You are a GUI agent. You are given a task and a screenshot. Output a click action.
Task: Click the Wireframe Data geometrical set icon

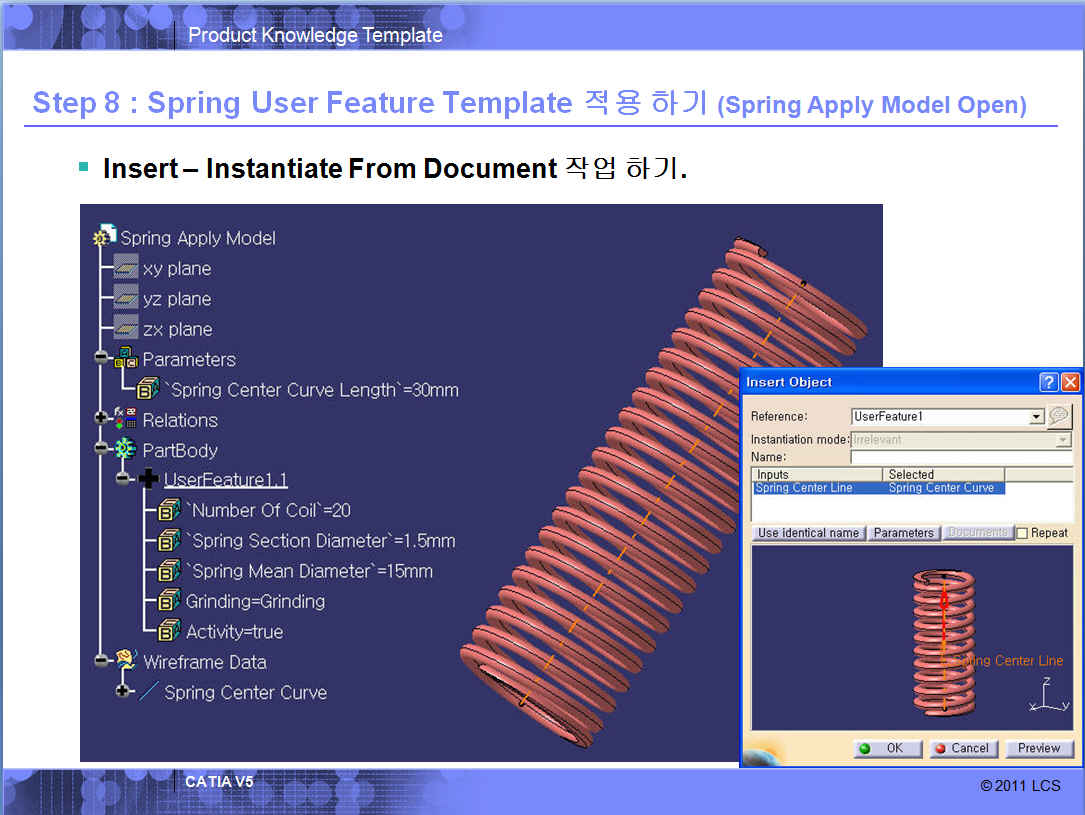(x=126, y=661)
